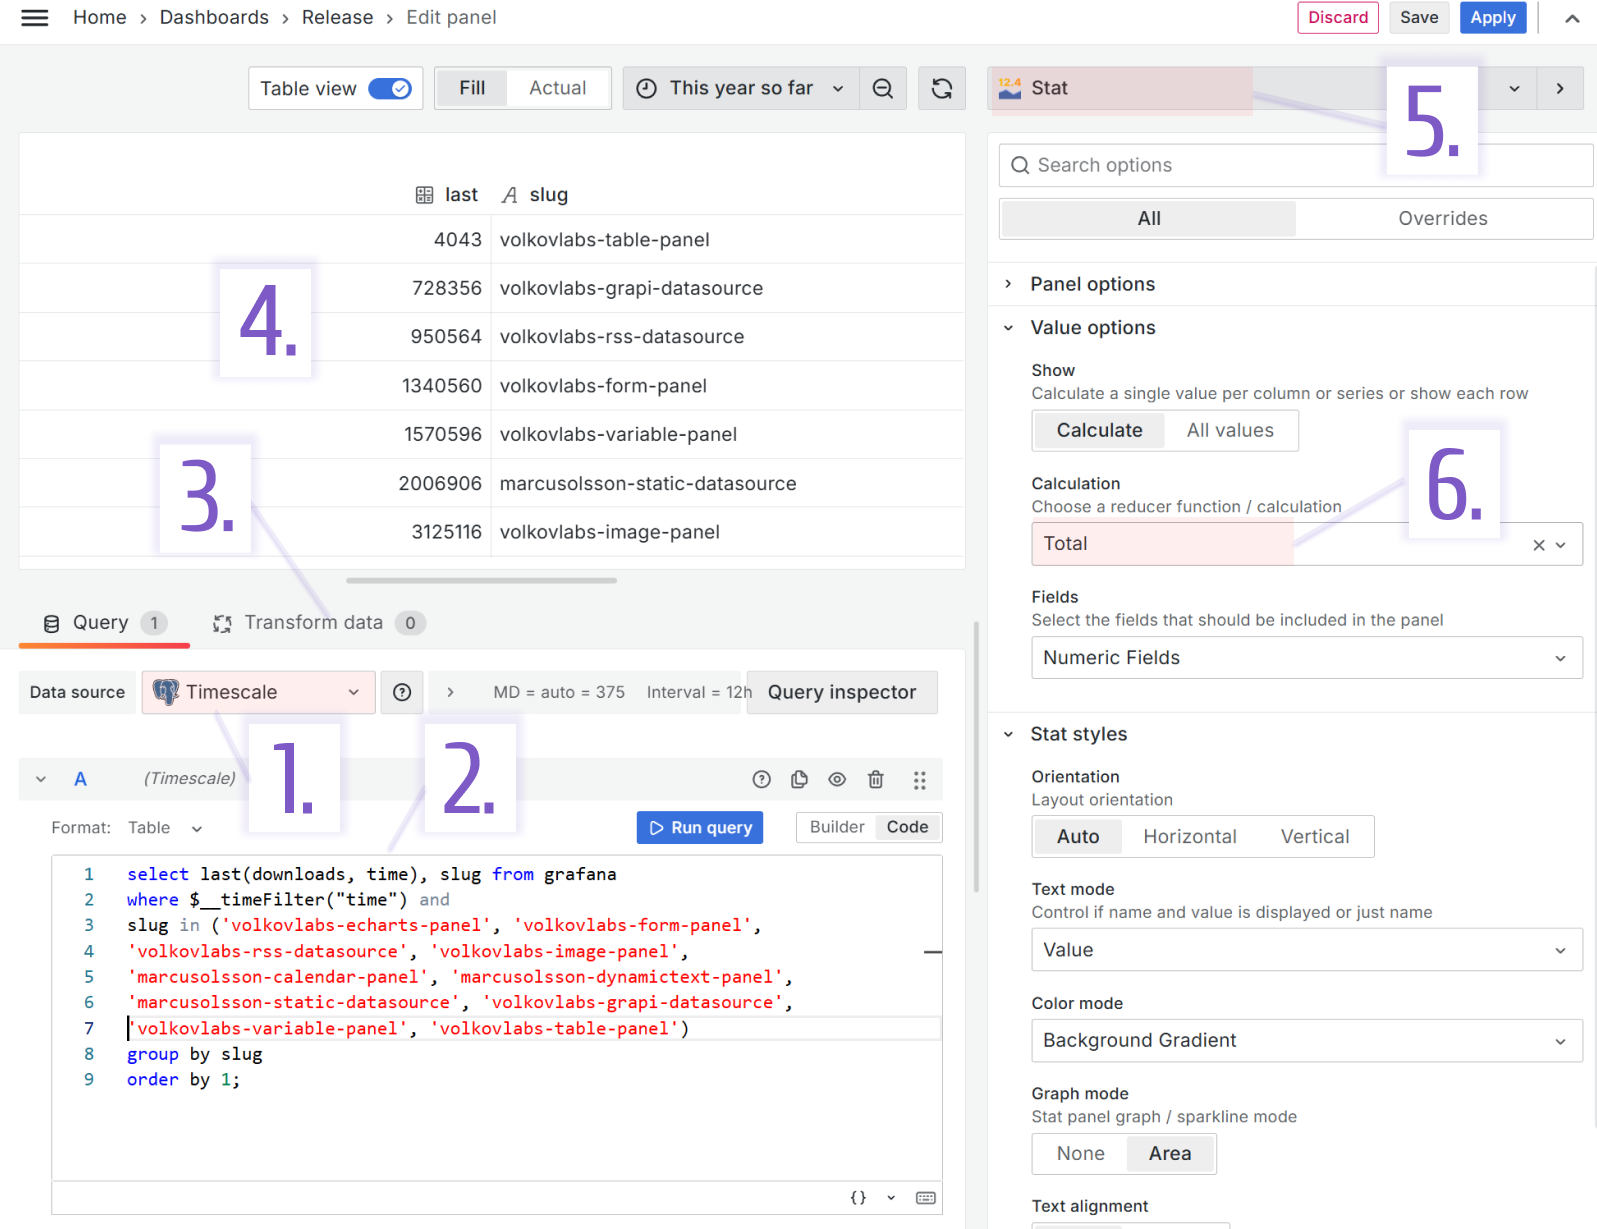
Task: Click the search magnifier icon
Action: click(x=1020, y=165)
